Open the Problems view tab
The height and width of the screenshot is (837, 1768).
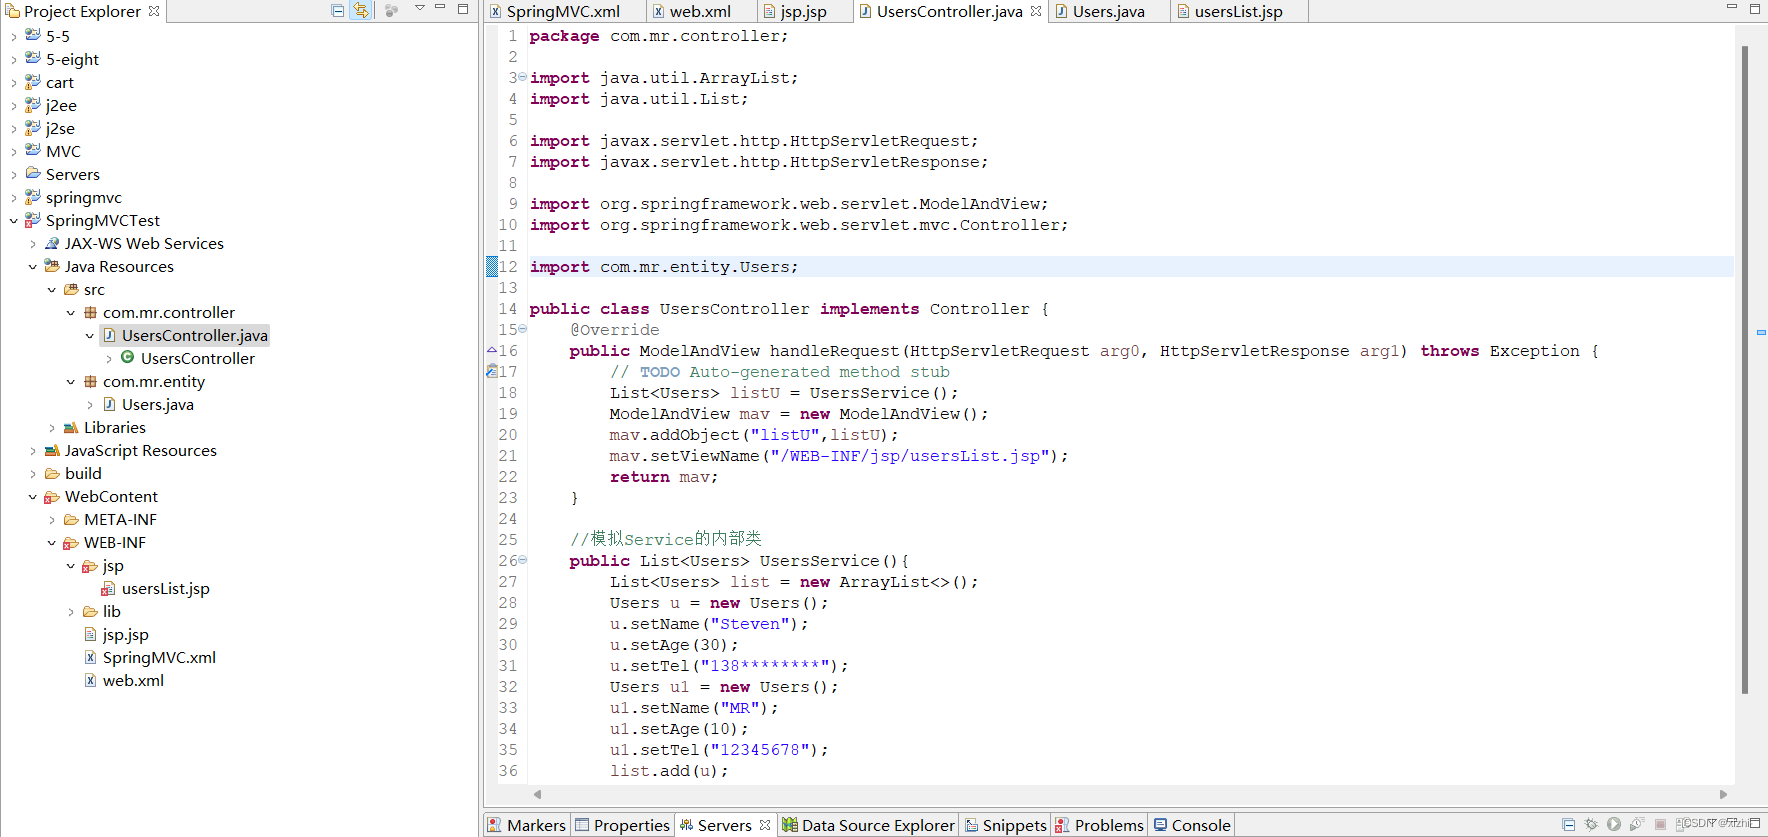pyautogui.click(x=1099, y=825)
